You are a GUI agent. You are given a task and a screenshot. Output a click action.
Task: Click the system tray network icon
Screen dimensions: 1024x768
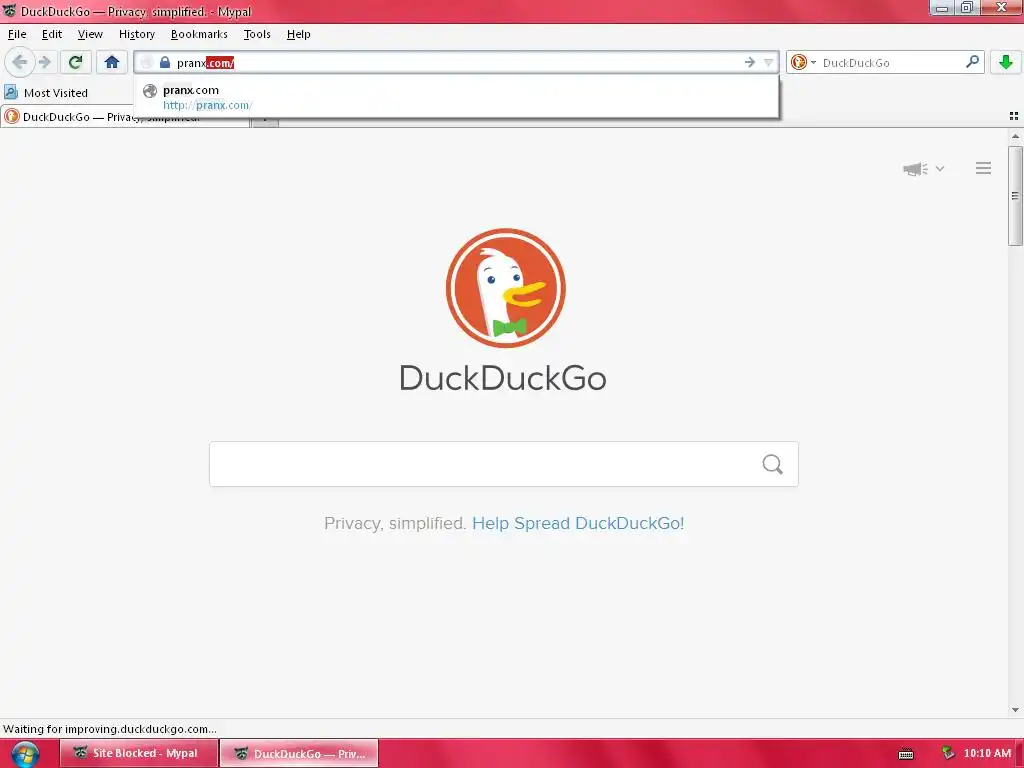point(948,753)
